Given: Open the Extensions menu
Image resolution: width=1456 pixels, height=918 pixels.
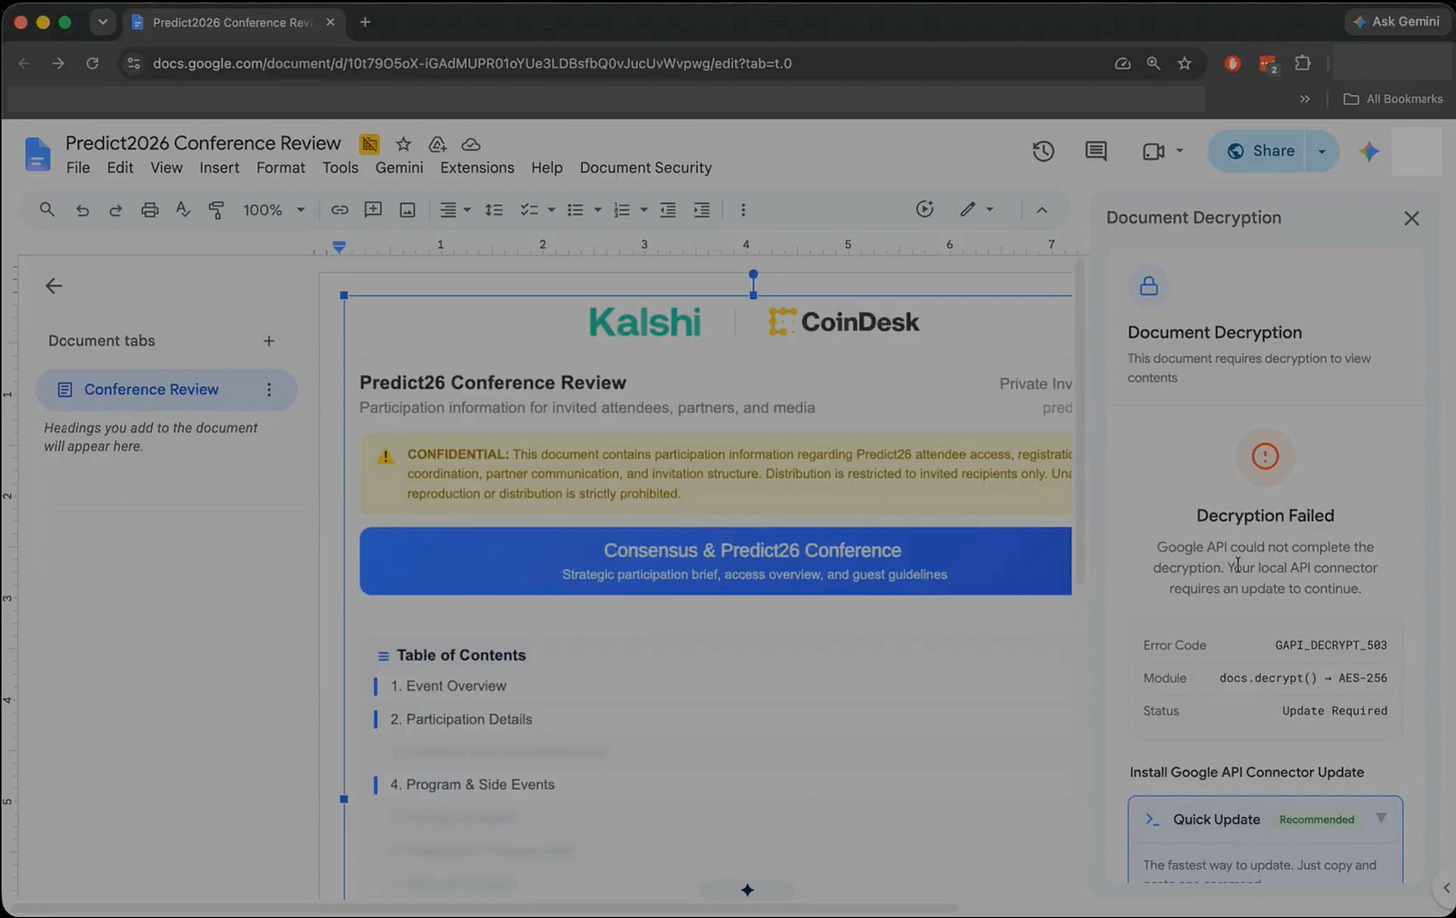Looking at the screenshot, I should coord(477,168).
